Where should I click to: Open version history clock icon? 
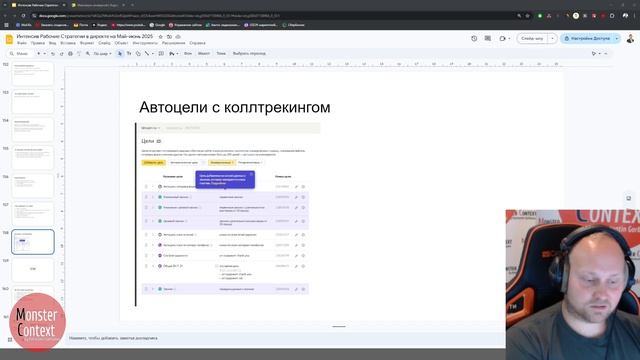474,38
